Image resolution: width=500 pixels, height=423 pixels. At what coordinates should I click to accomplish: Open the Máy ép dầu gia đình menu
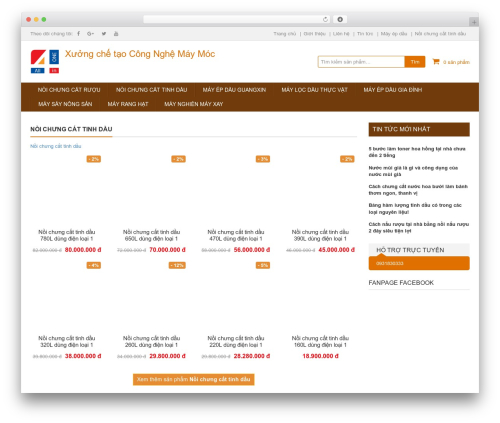(x=393, y=90)
